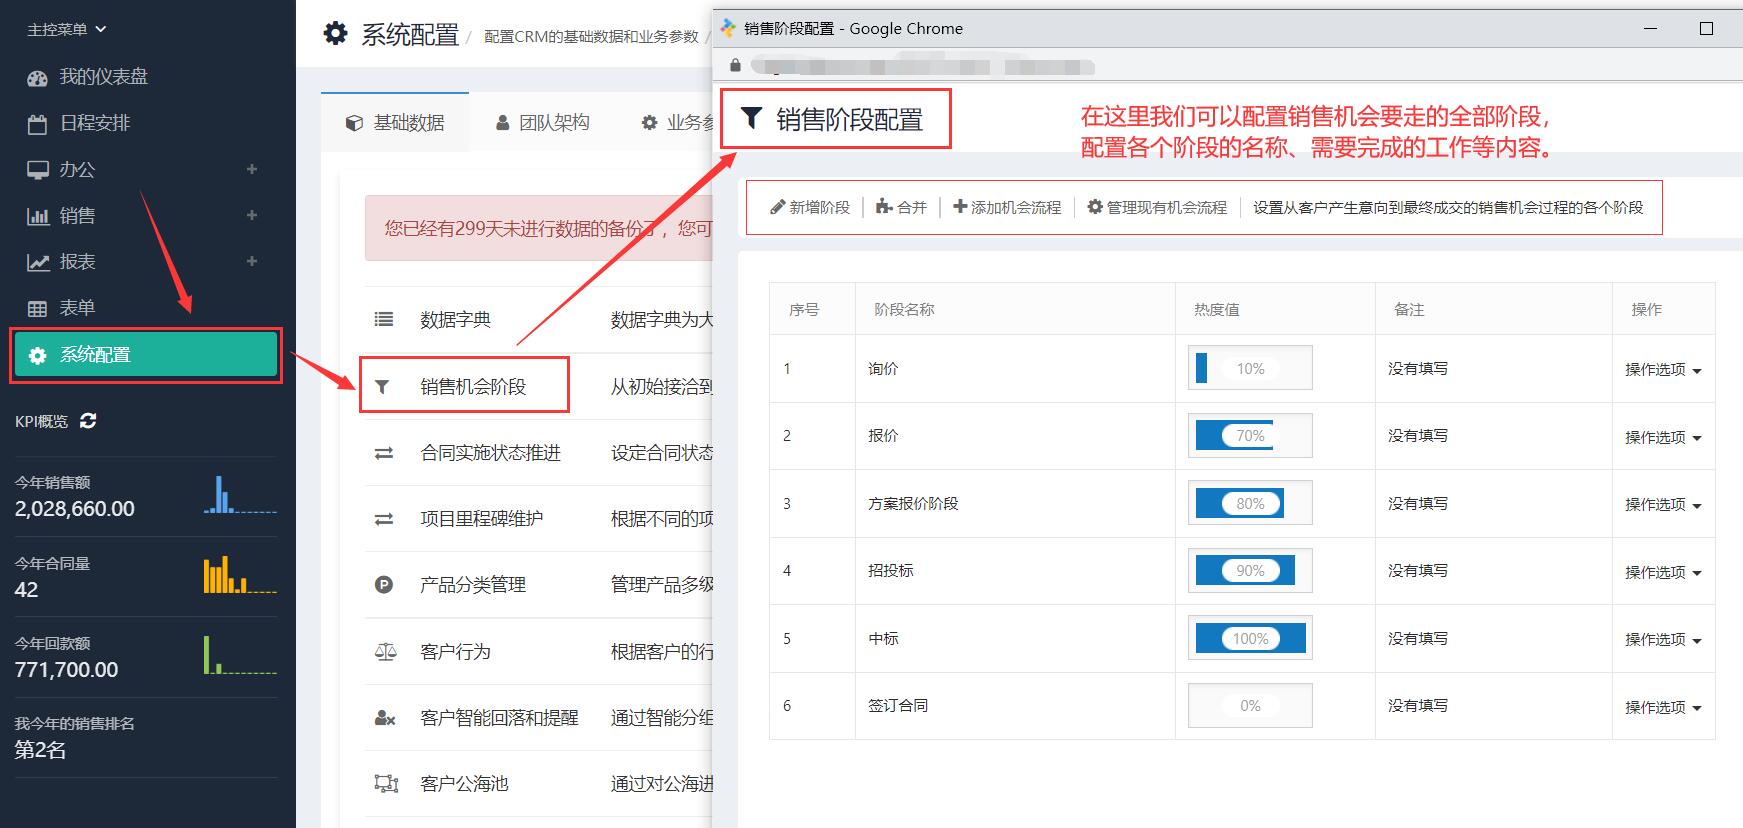Screen dimensions: 1743x828
Task: Expand the 销售 sidebar submenu
Action: click(x=252, y=215)
